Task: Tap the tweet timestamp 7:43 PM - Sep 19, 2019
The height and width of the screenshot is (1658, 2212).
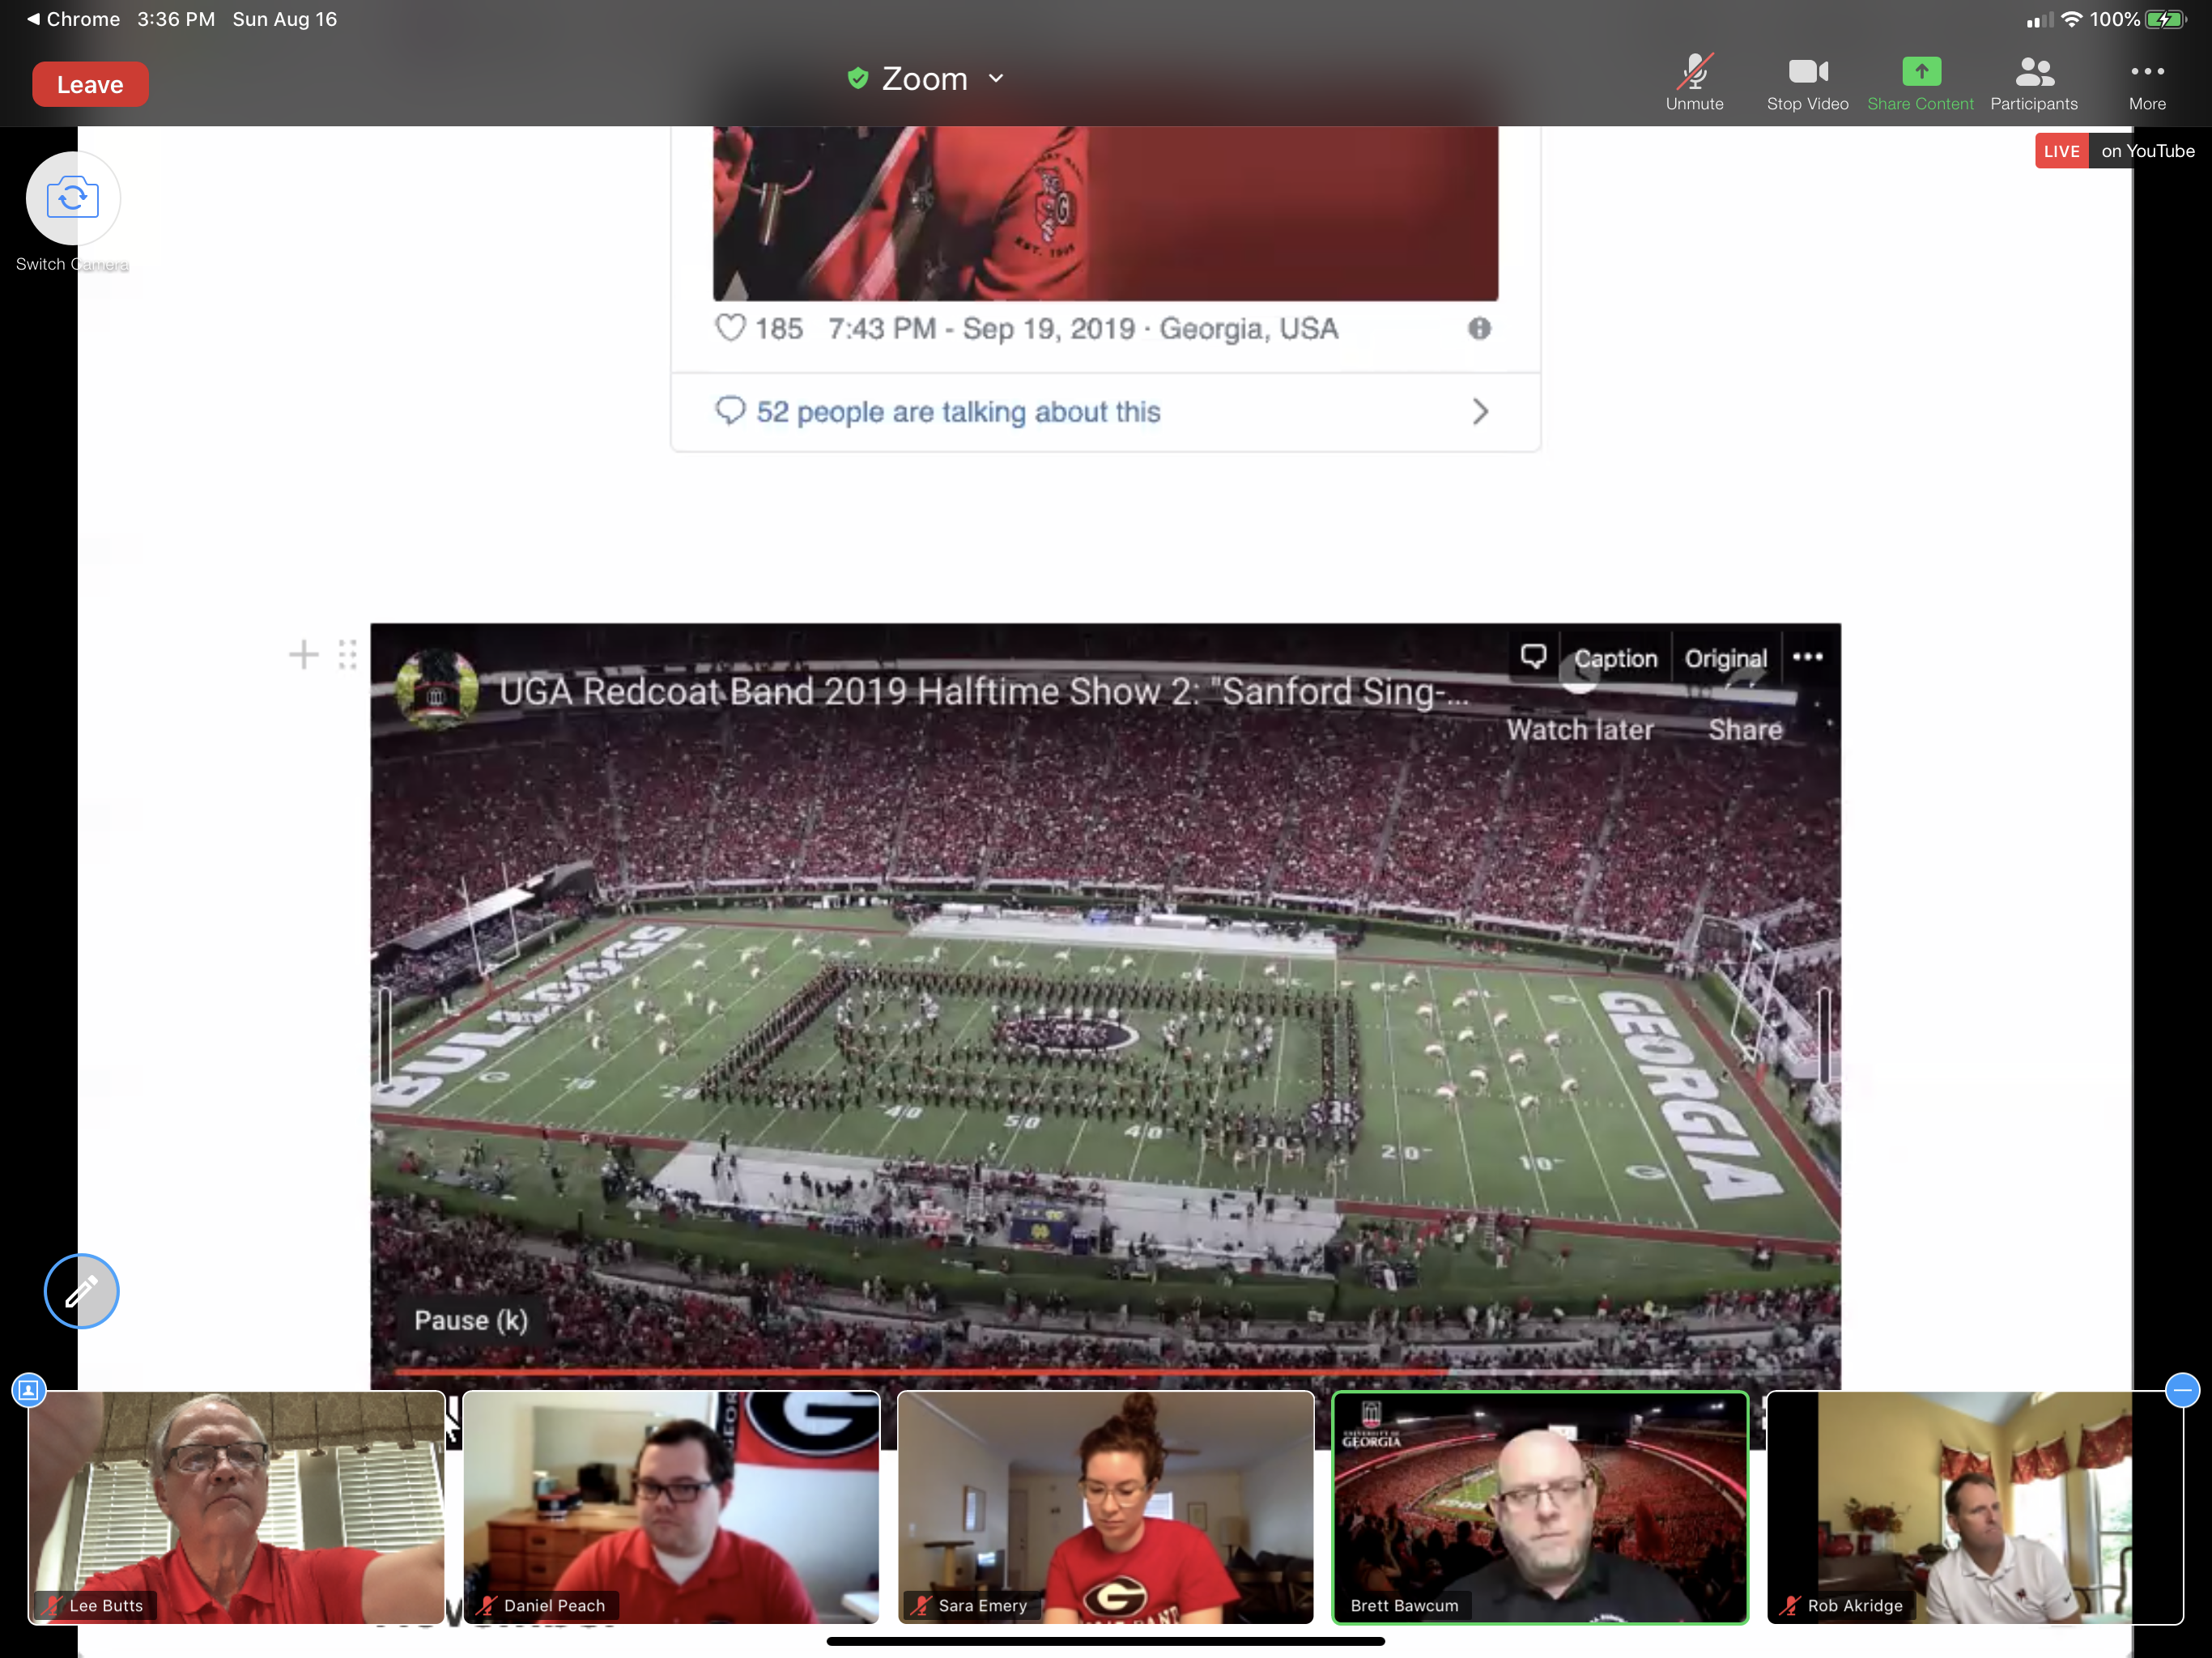Action: coord(981,328)
